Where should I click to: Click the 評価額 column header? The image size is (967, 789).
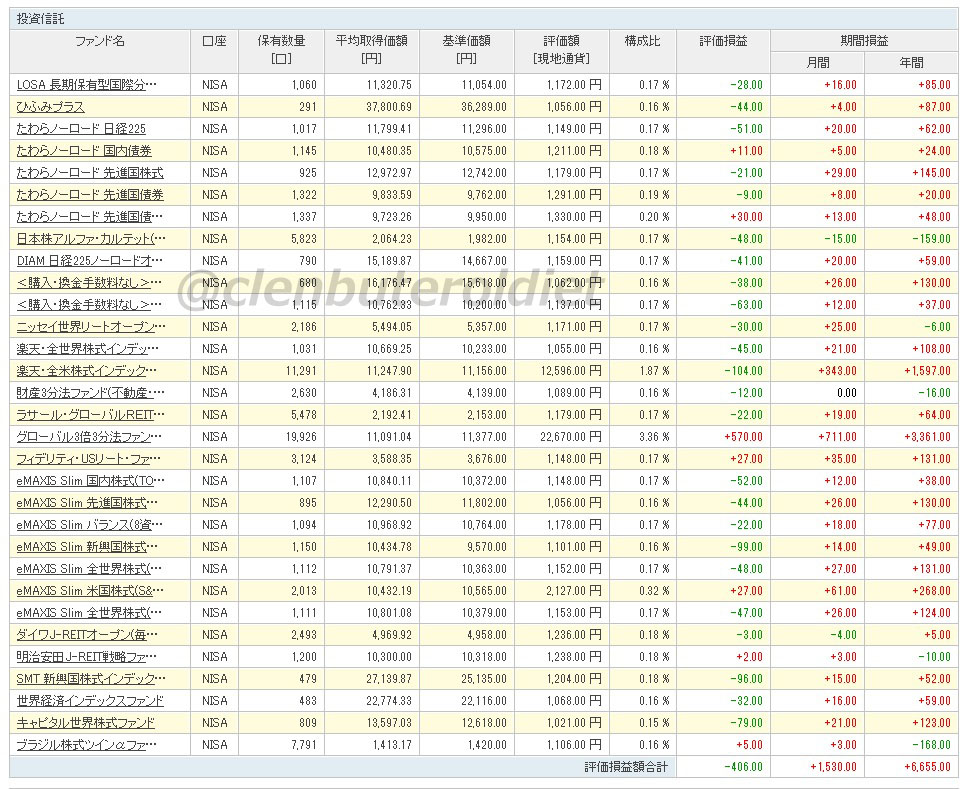561,49
